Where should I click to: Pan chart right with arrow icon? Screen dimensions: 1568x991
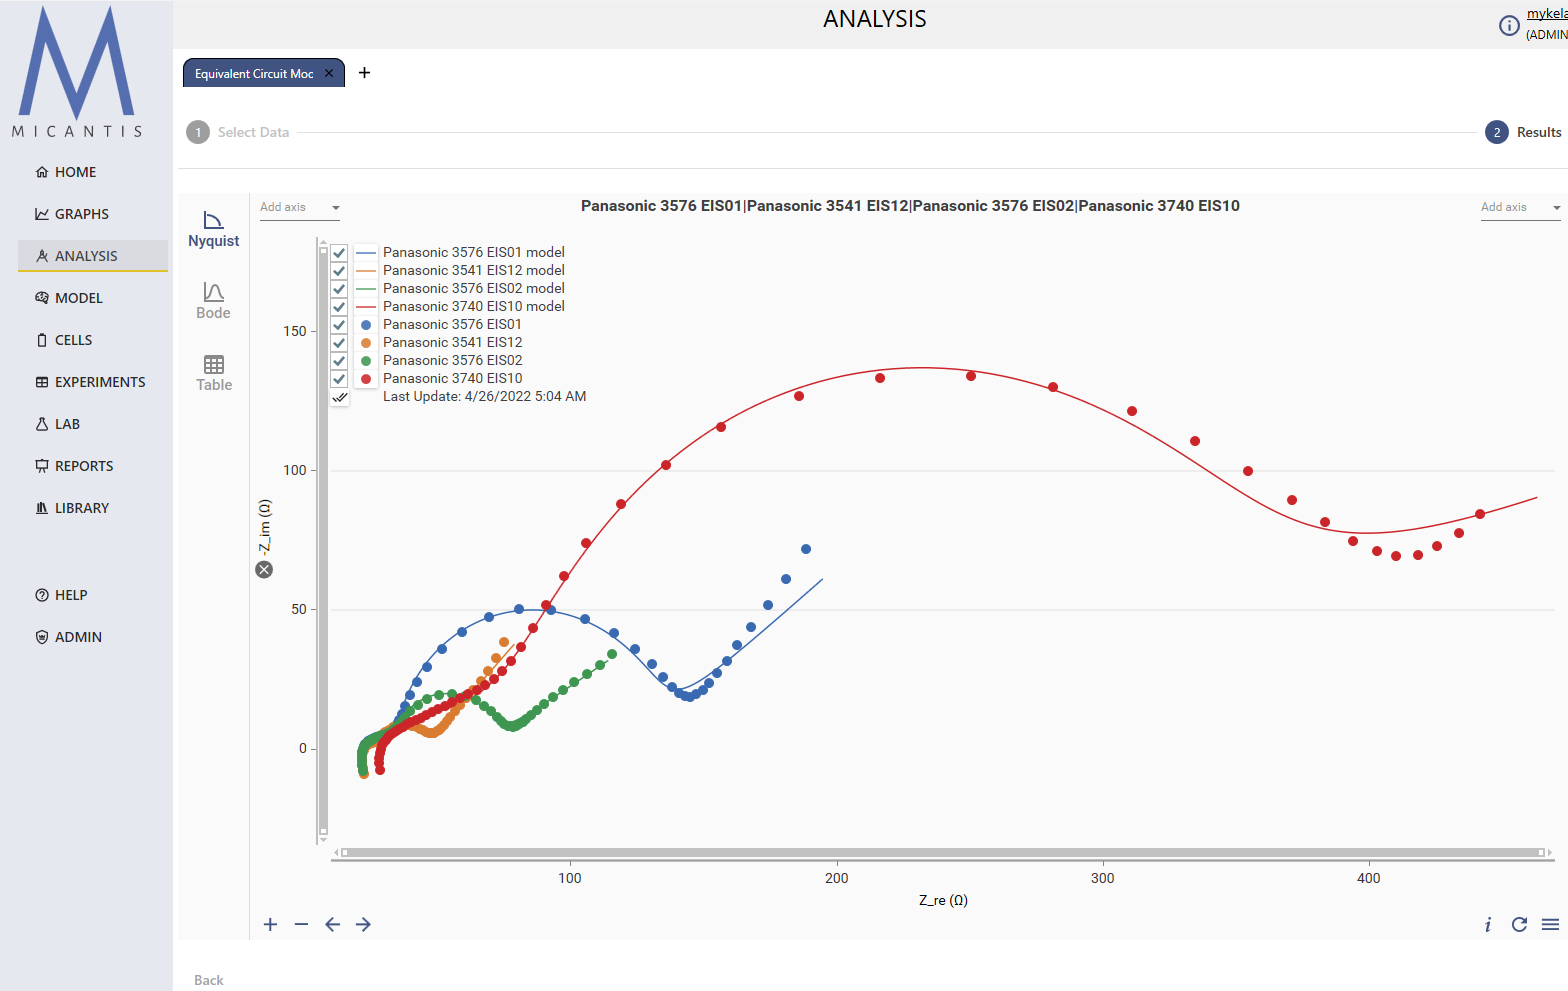[363, 924]
